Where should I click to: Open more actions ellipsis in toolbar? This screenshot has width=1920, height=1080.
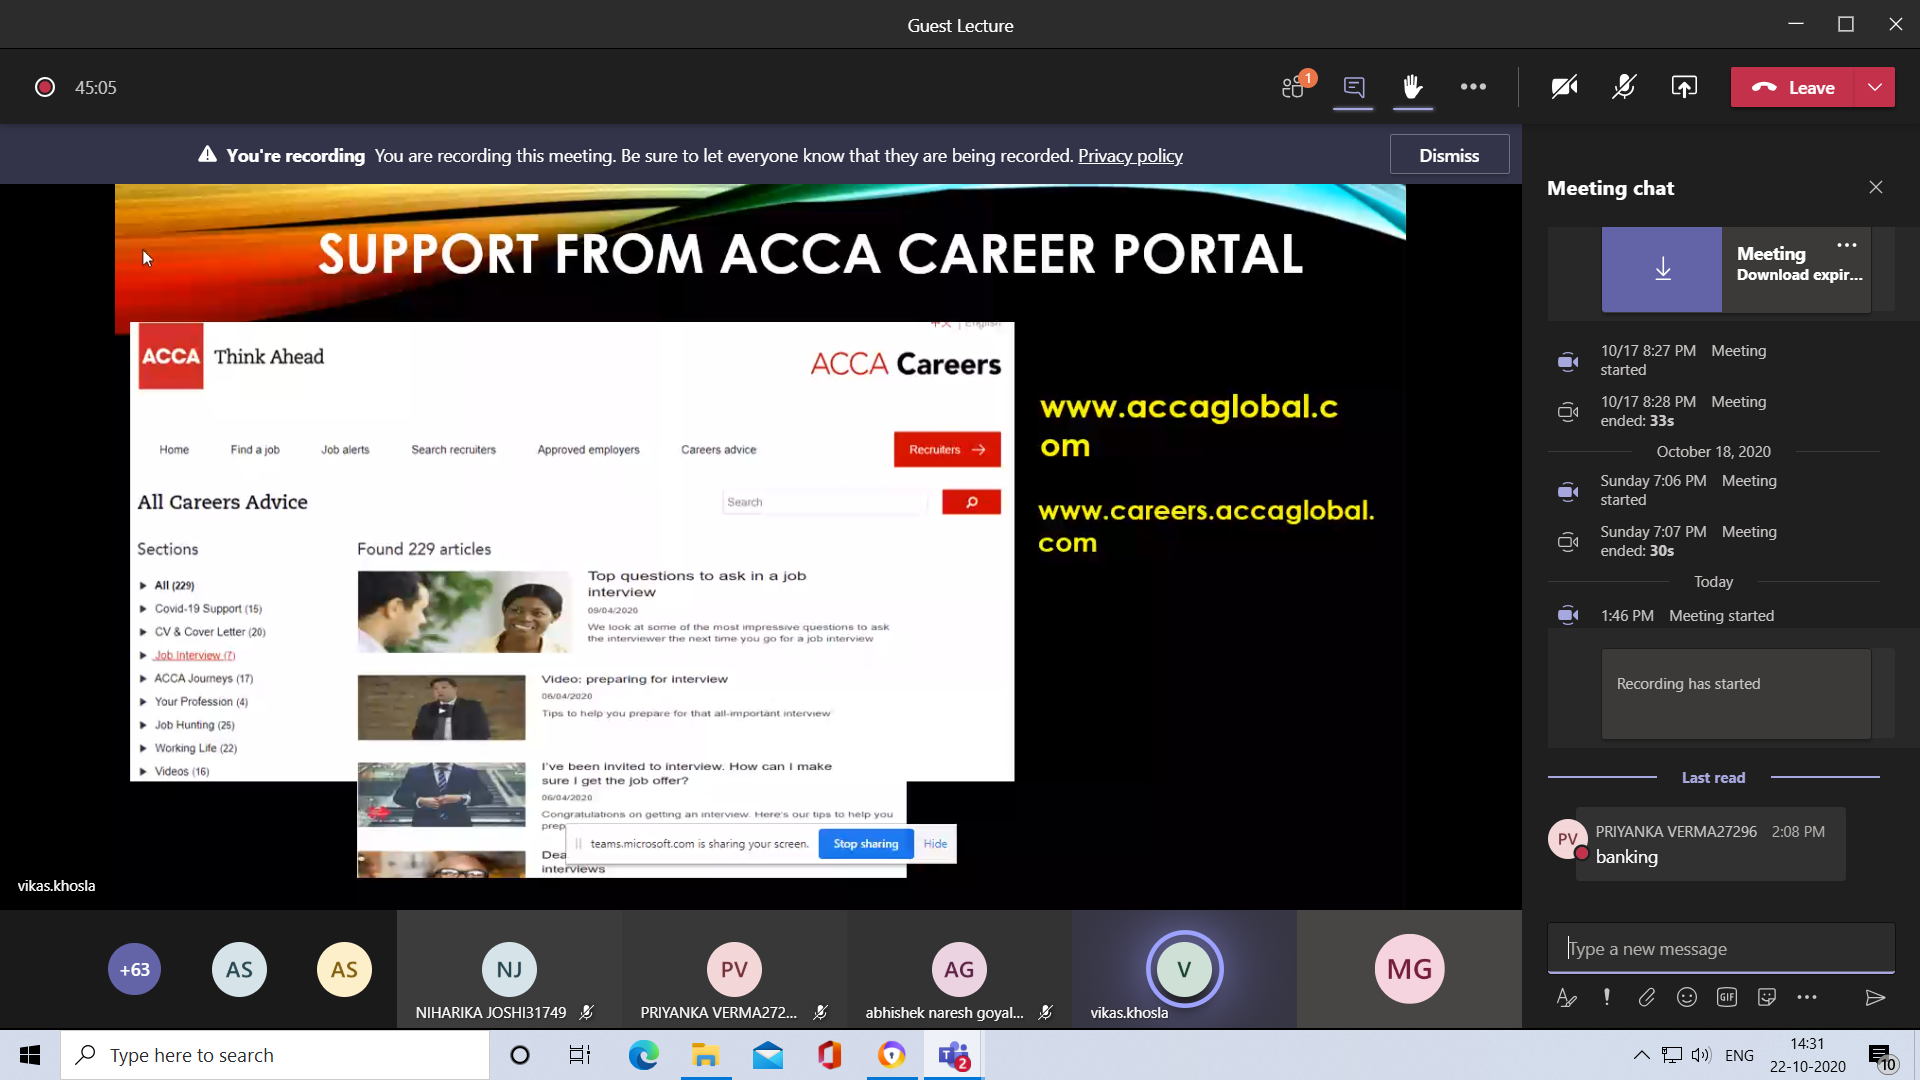pos(1472,87)
